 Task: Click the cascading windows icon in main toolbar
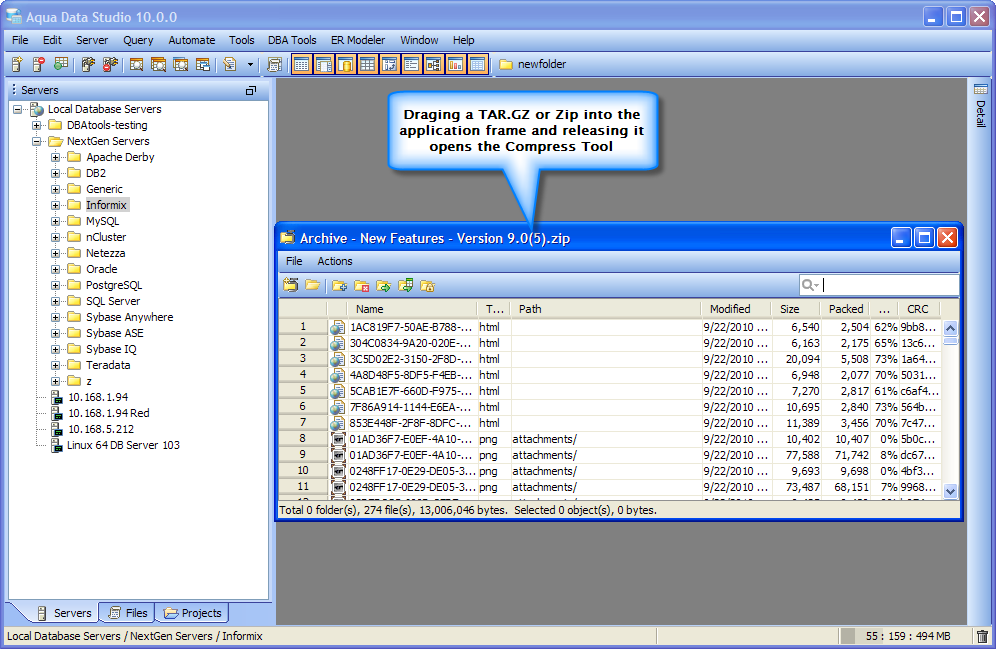(x=181, y=64)
